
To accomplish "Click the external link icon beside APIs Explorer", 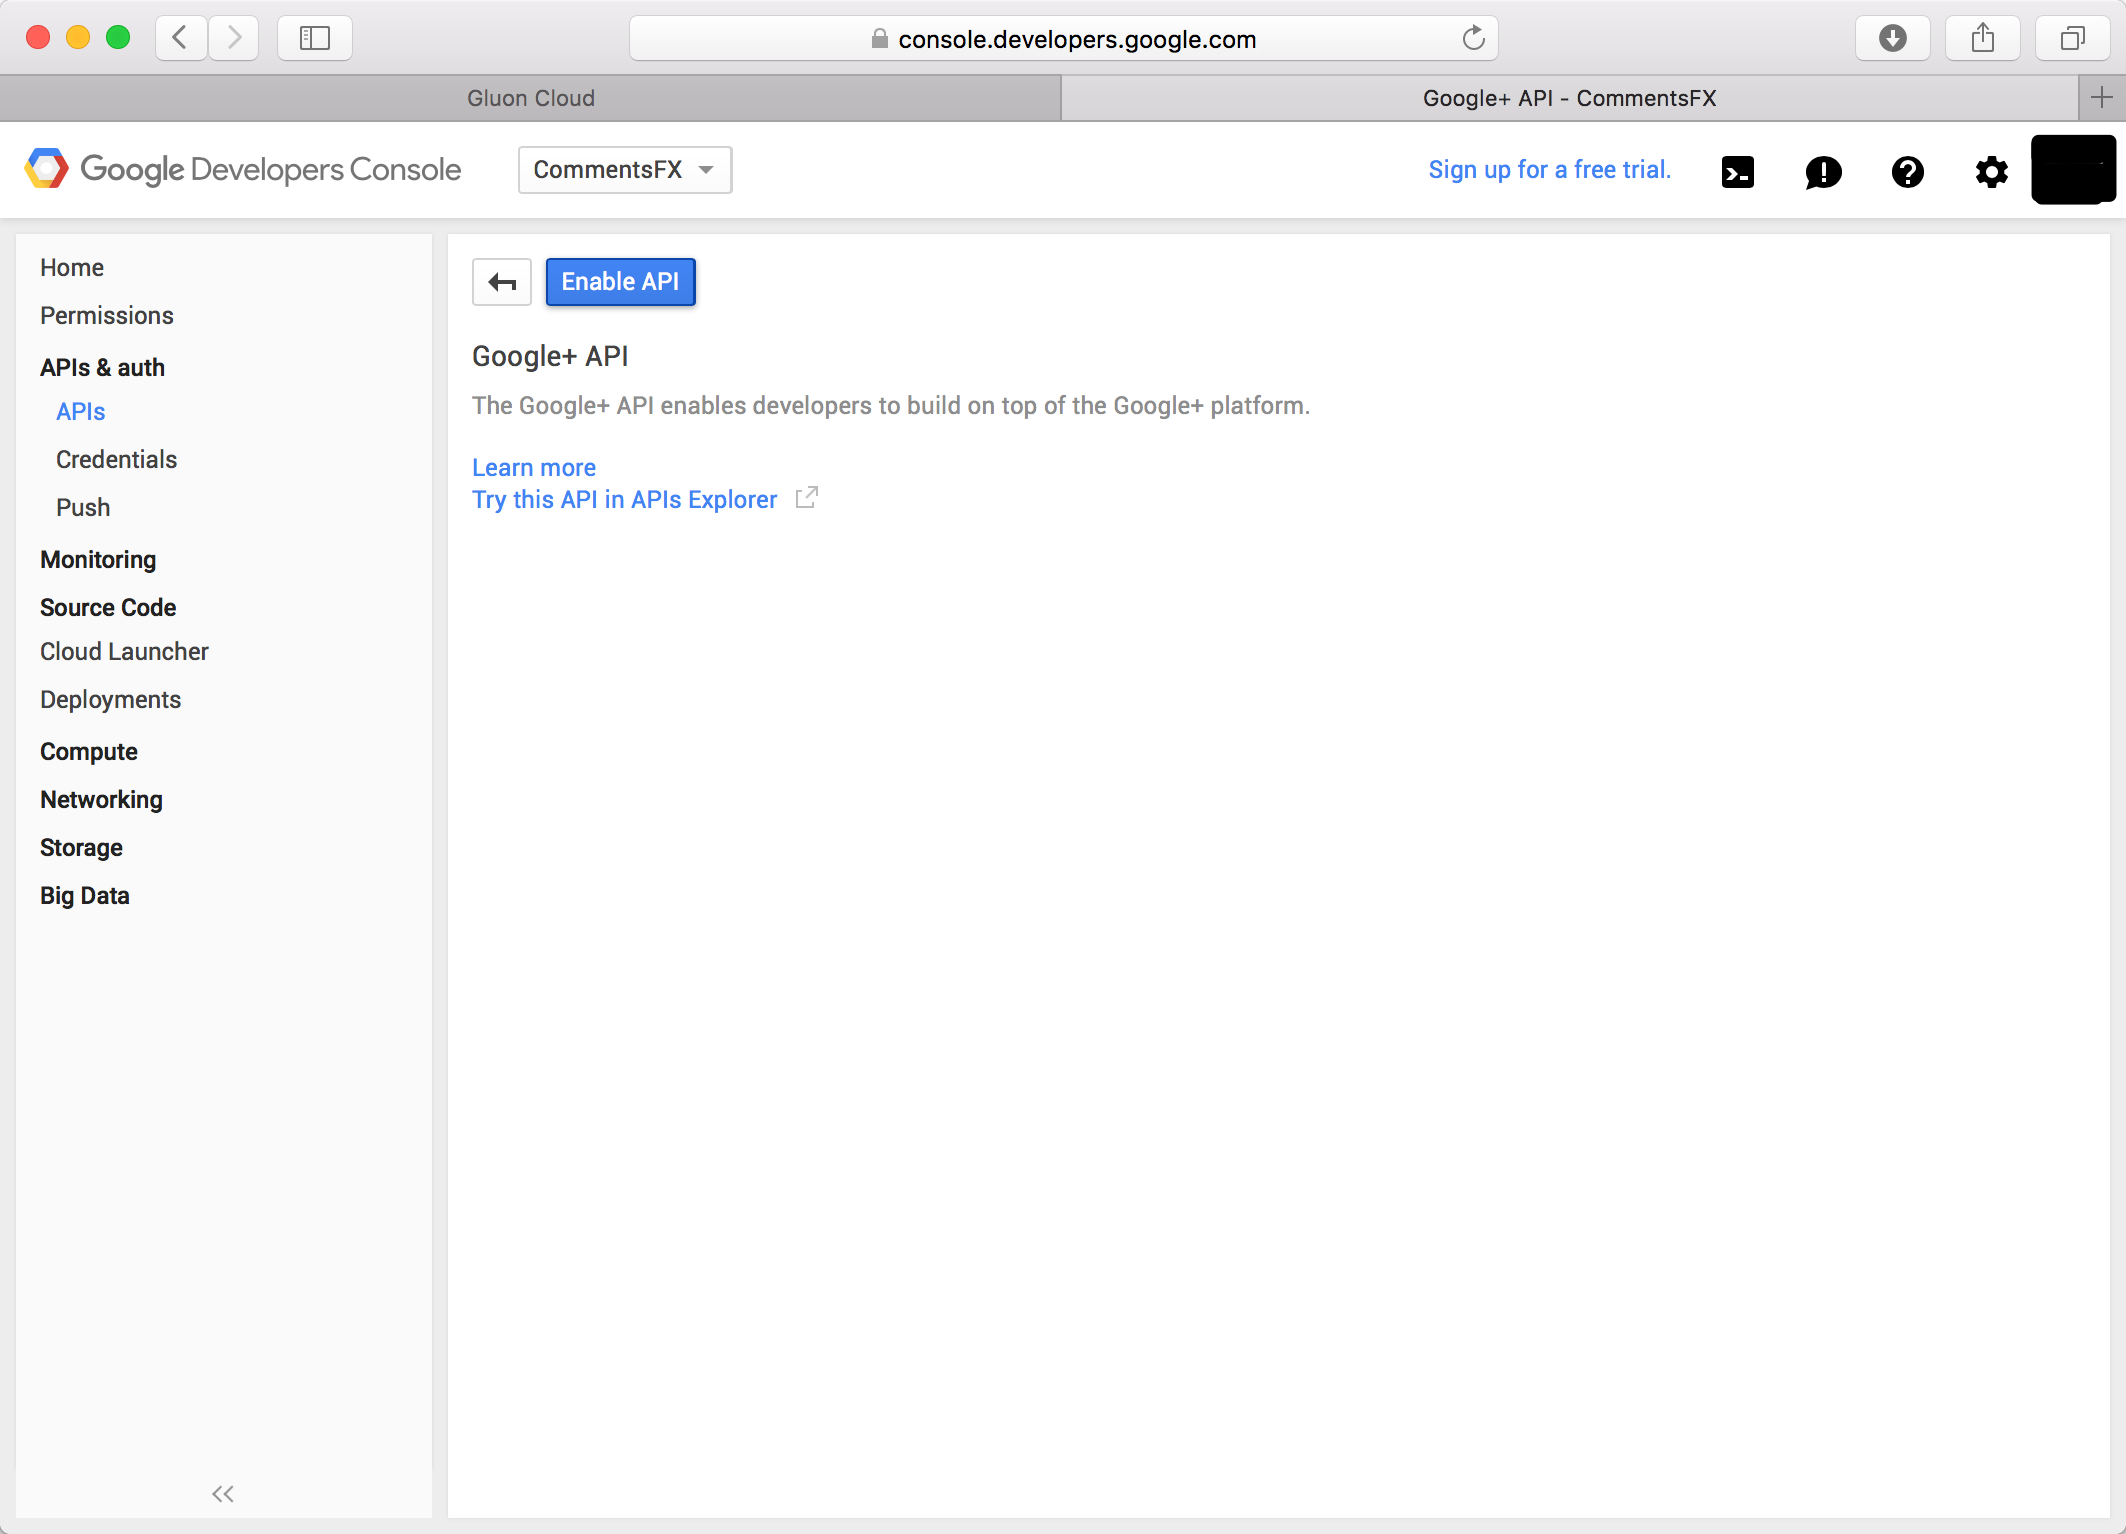I will tap(807, 497).
